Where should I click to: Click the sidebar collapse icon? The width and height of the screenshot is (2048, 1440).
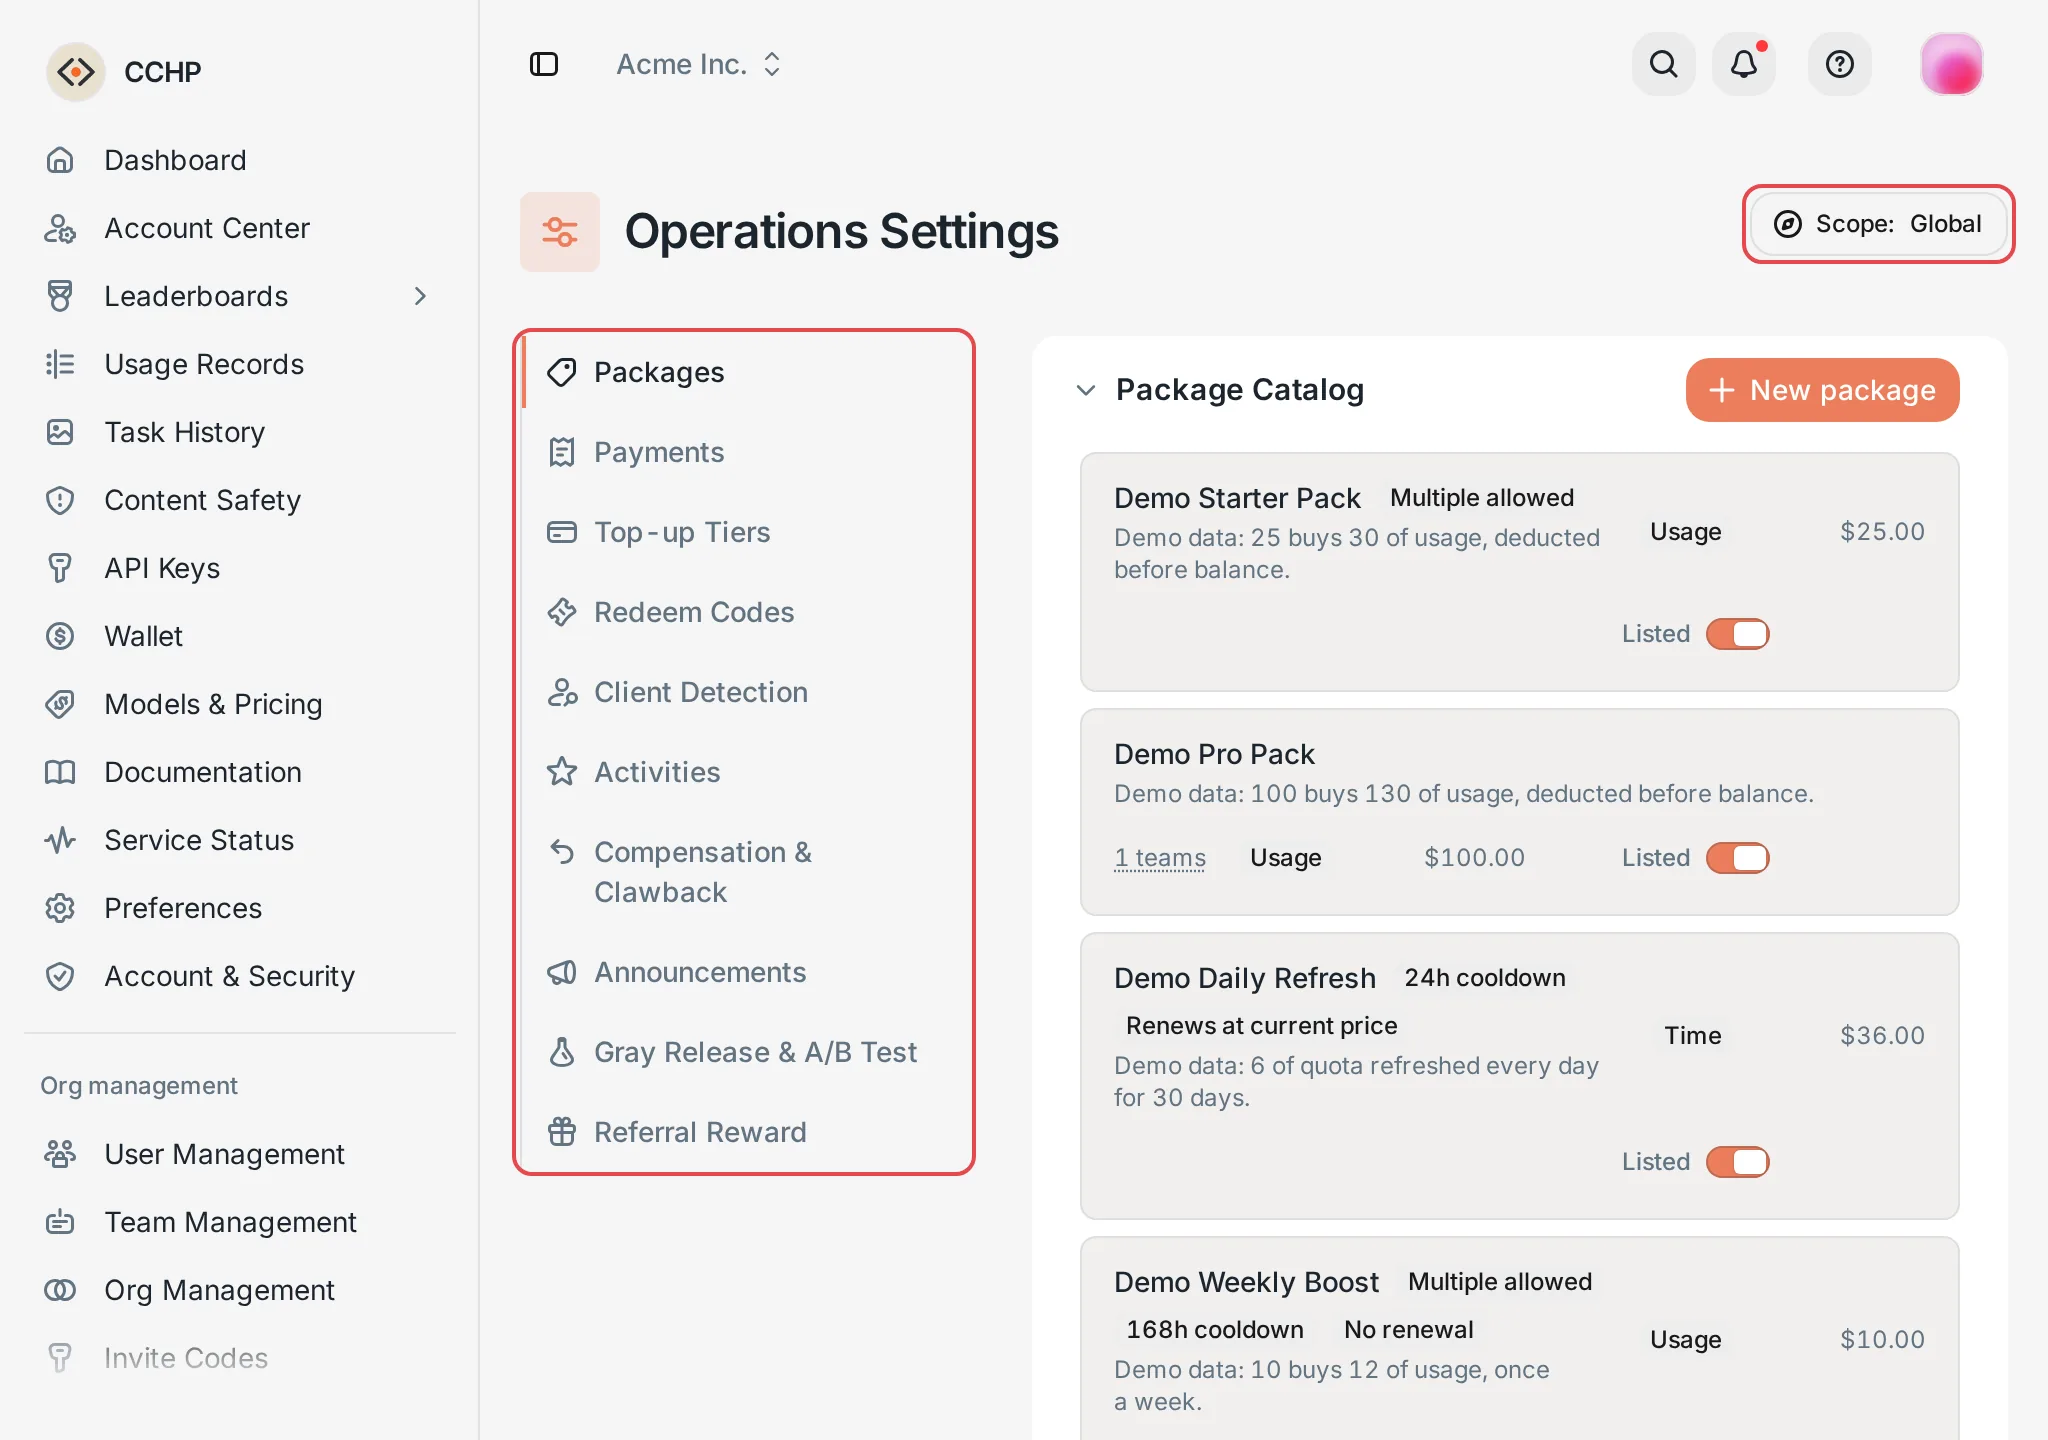point(543,64)
